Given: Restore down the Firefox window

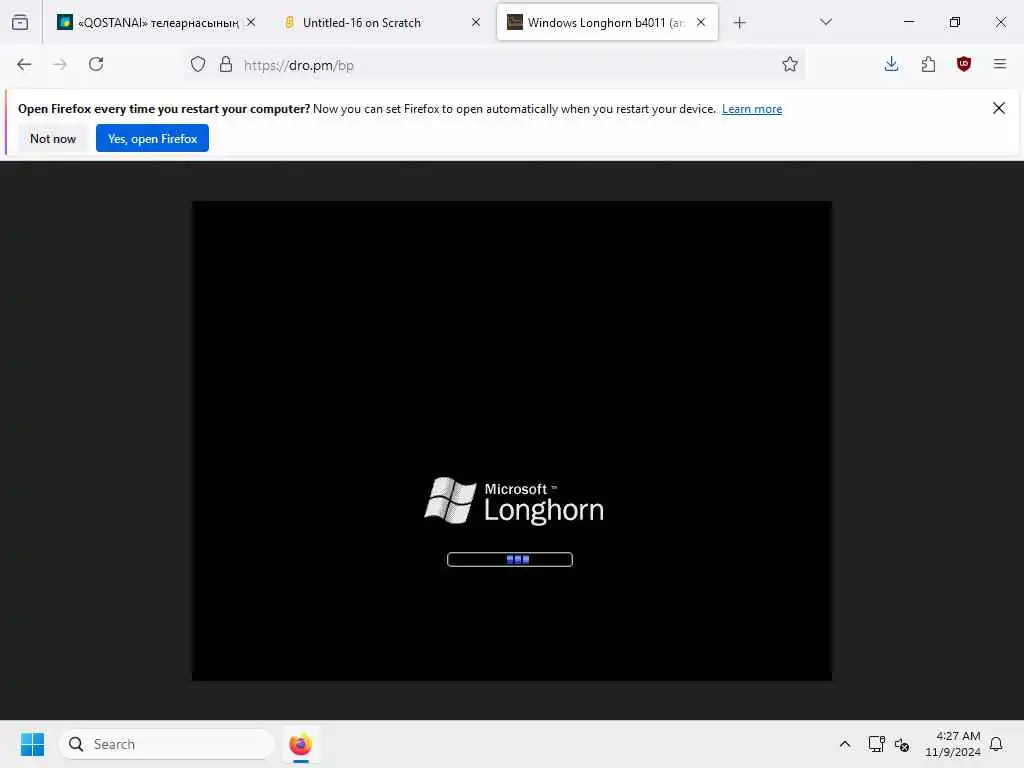Looking at the screenshot, I should click(x=955, y=22).
